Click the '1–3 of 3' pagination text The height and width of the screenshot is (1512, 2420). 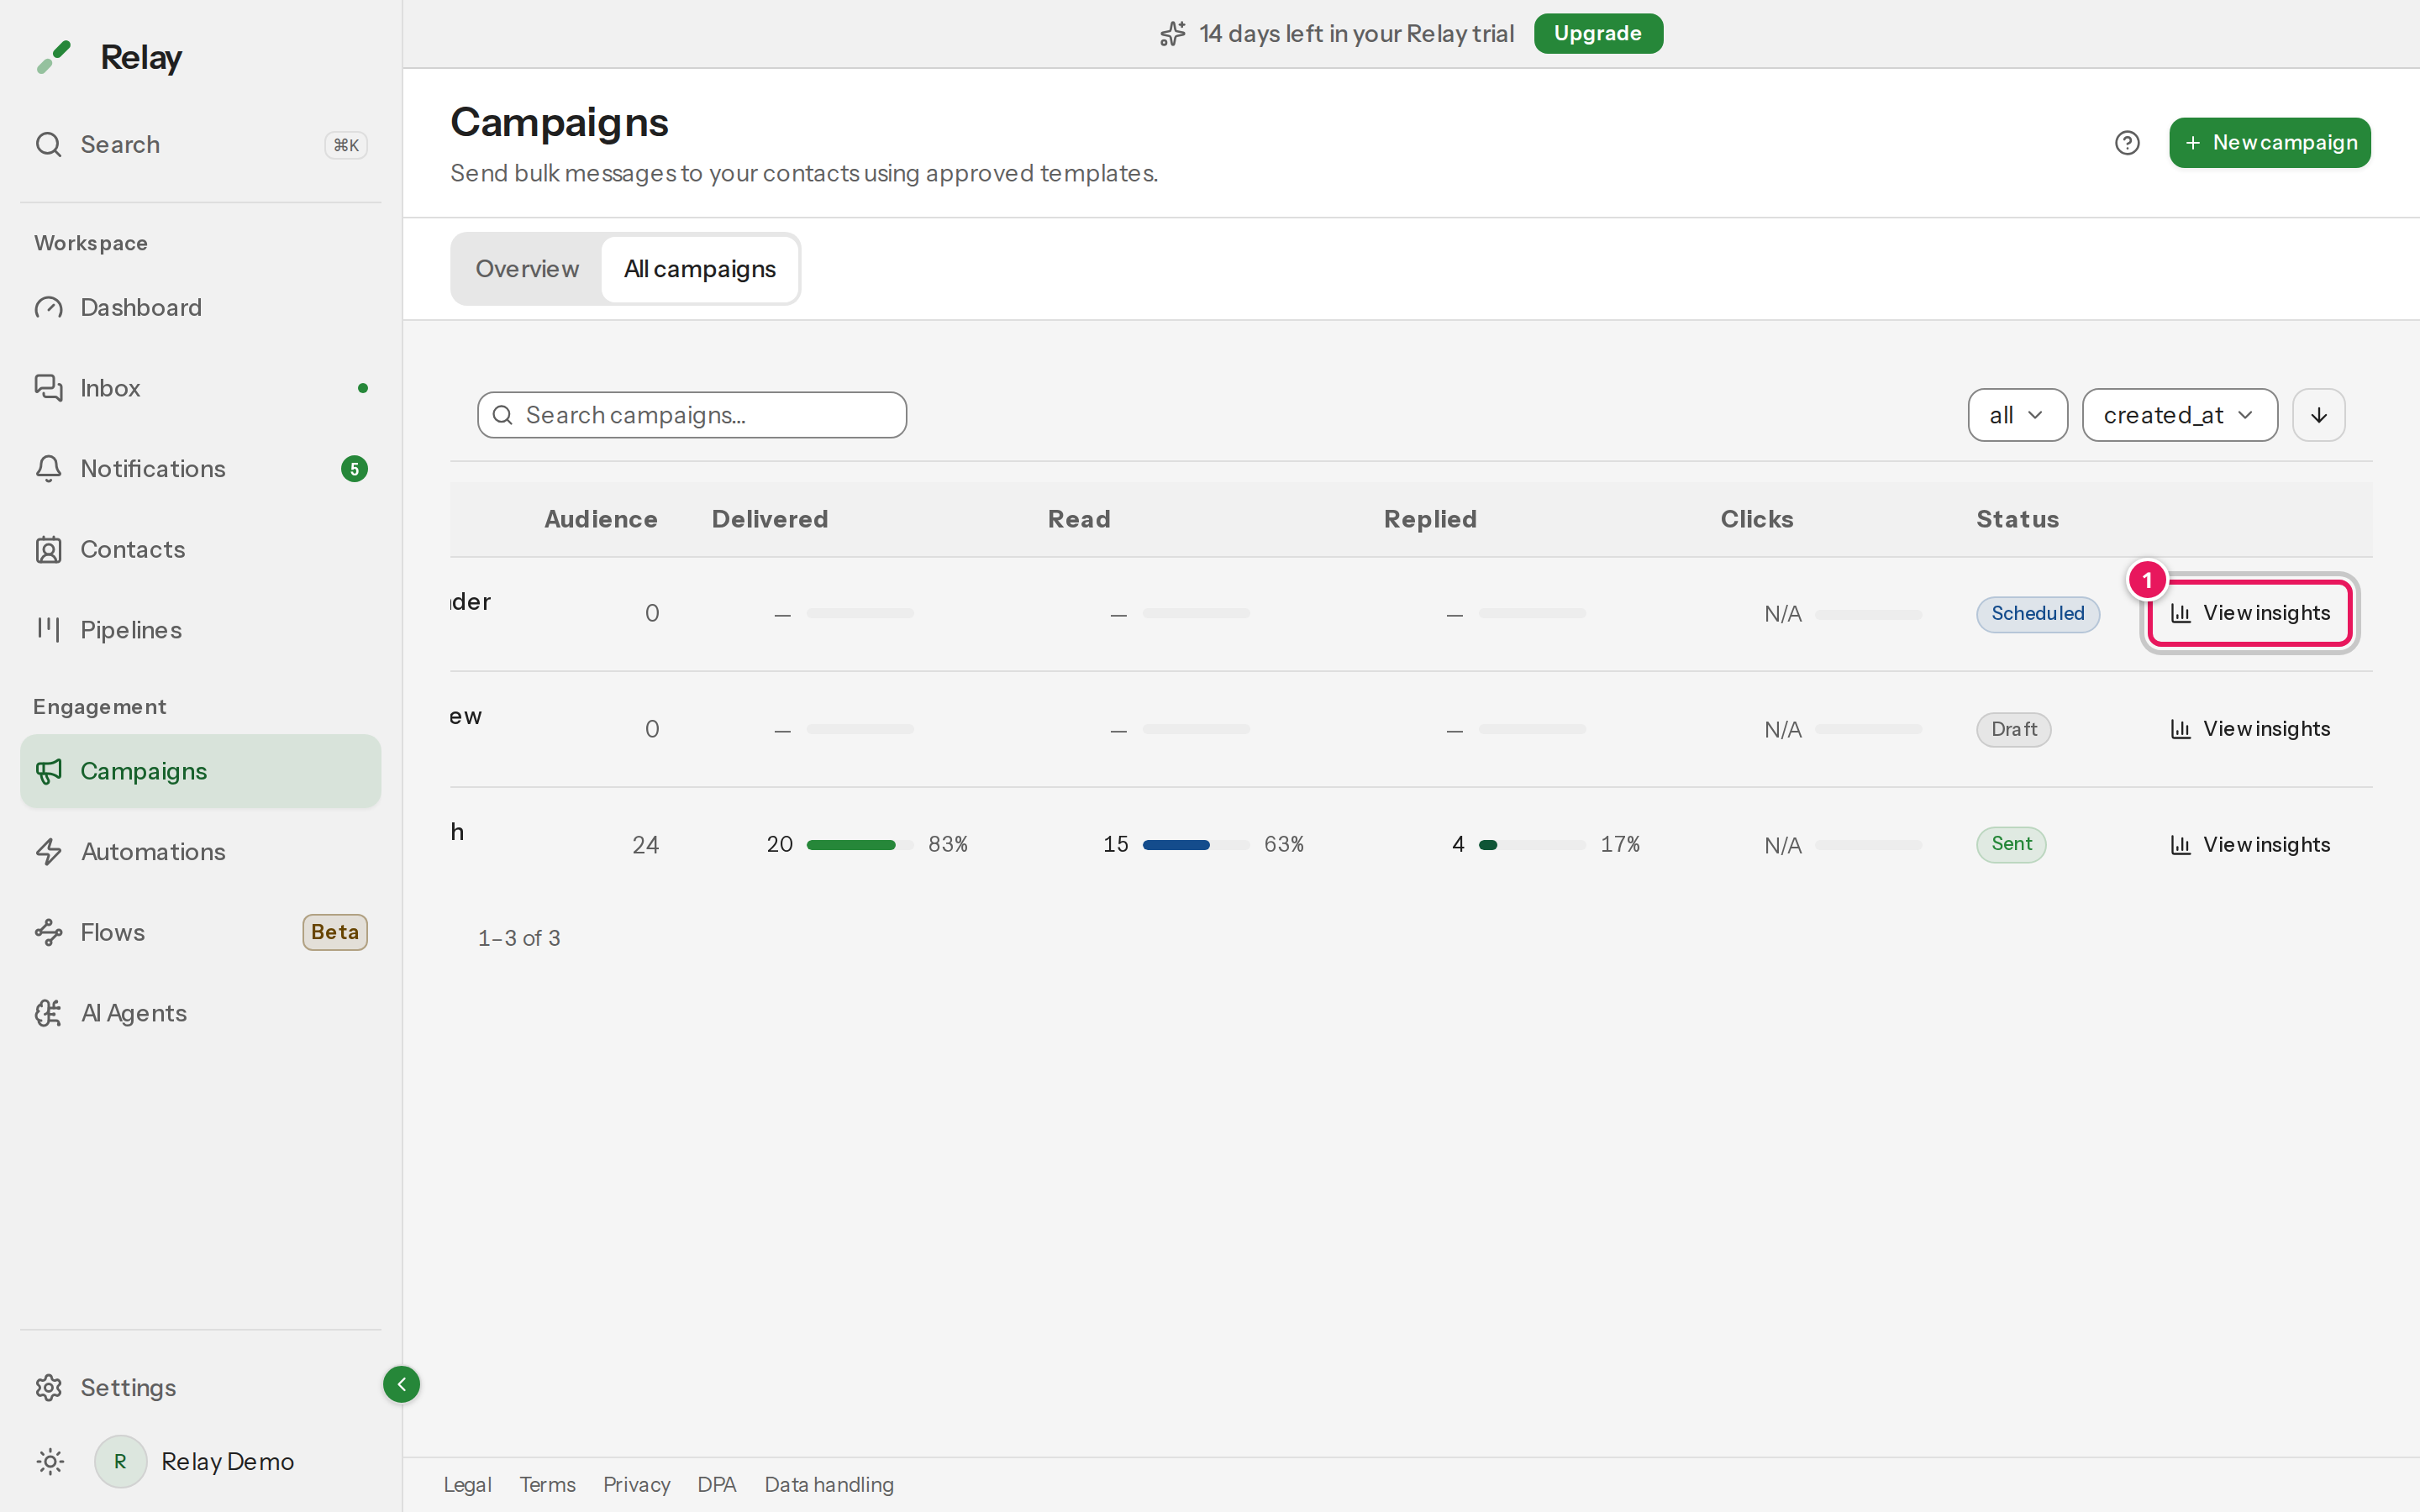tap(519, 938)
